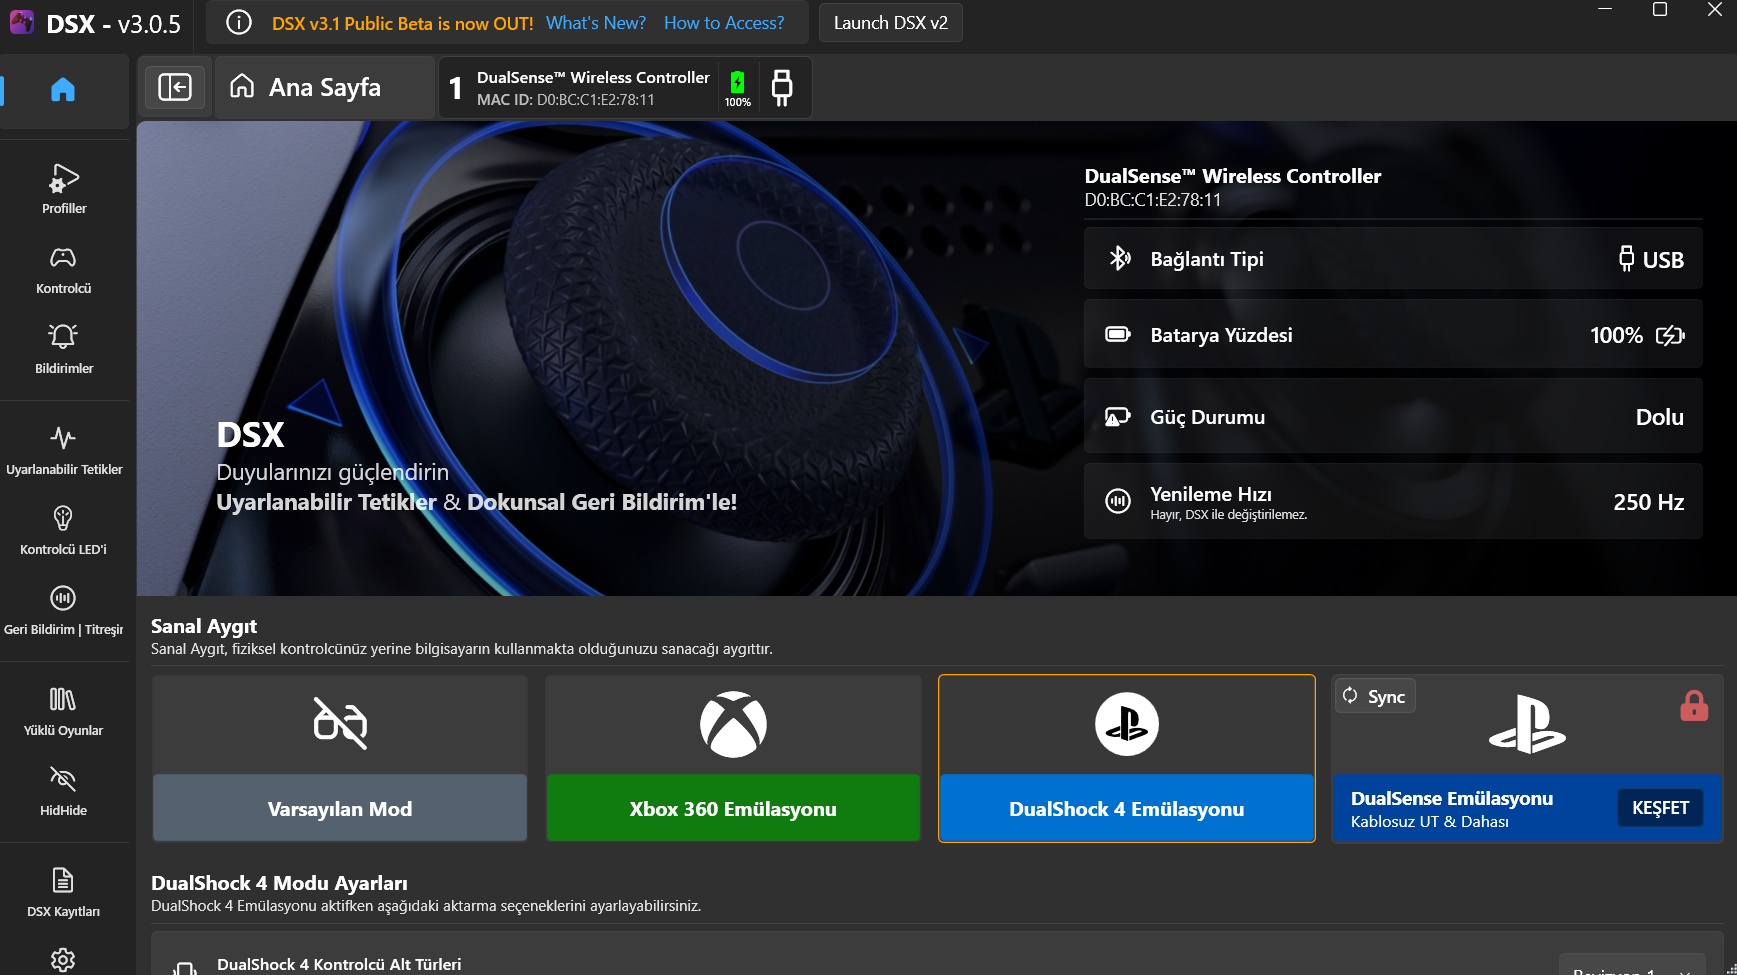Click the 250 Hz polling rate value
This screenshot has width=1737, height=975.
click(1649, 502)
